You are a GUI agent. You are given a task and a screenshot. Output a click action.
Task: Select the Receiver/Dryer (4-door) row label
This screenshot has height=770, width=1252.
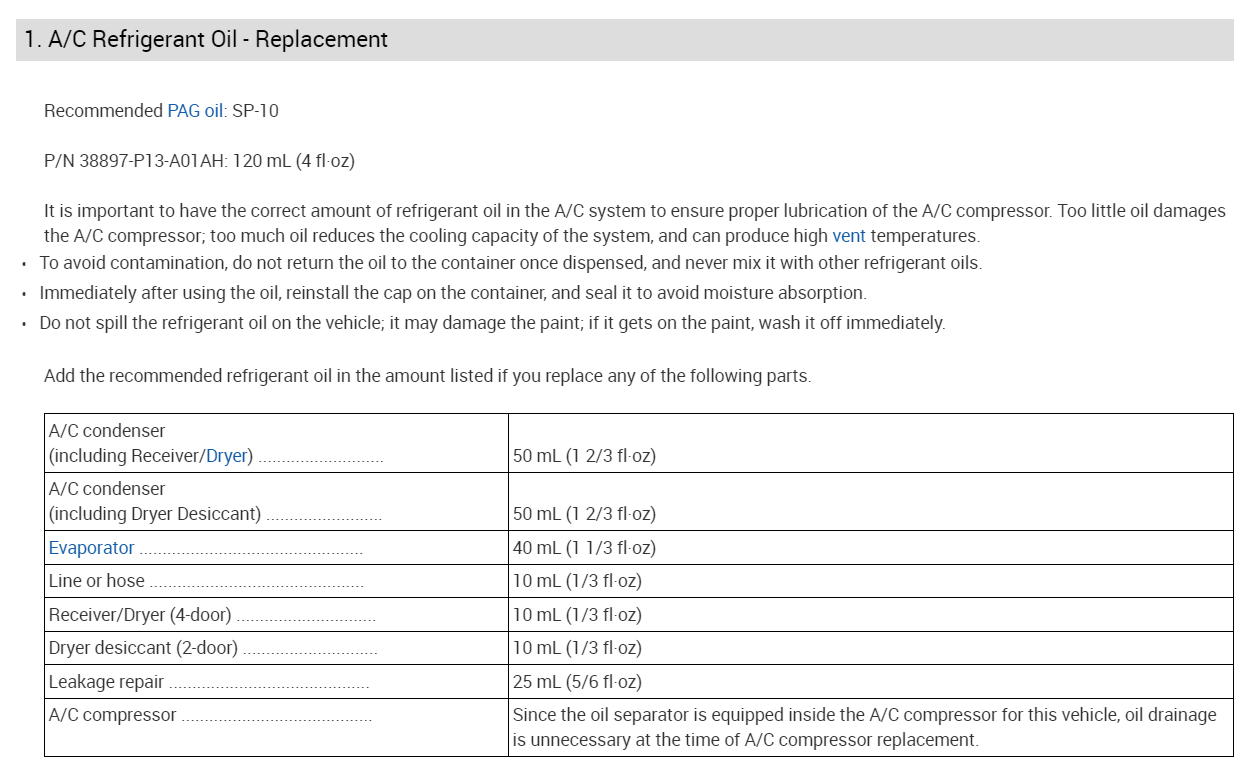[x=140, y=615]
